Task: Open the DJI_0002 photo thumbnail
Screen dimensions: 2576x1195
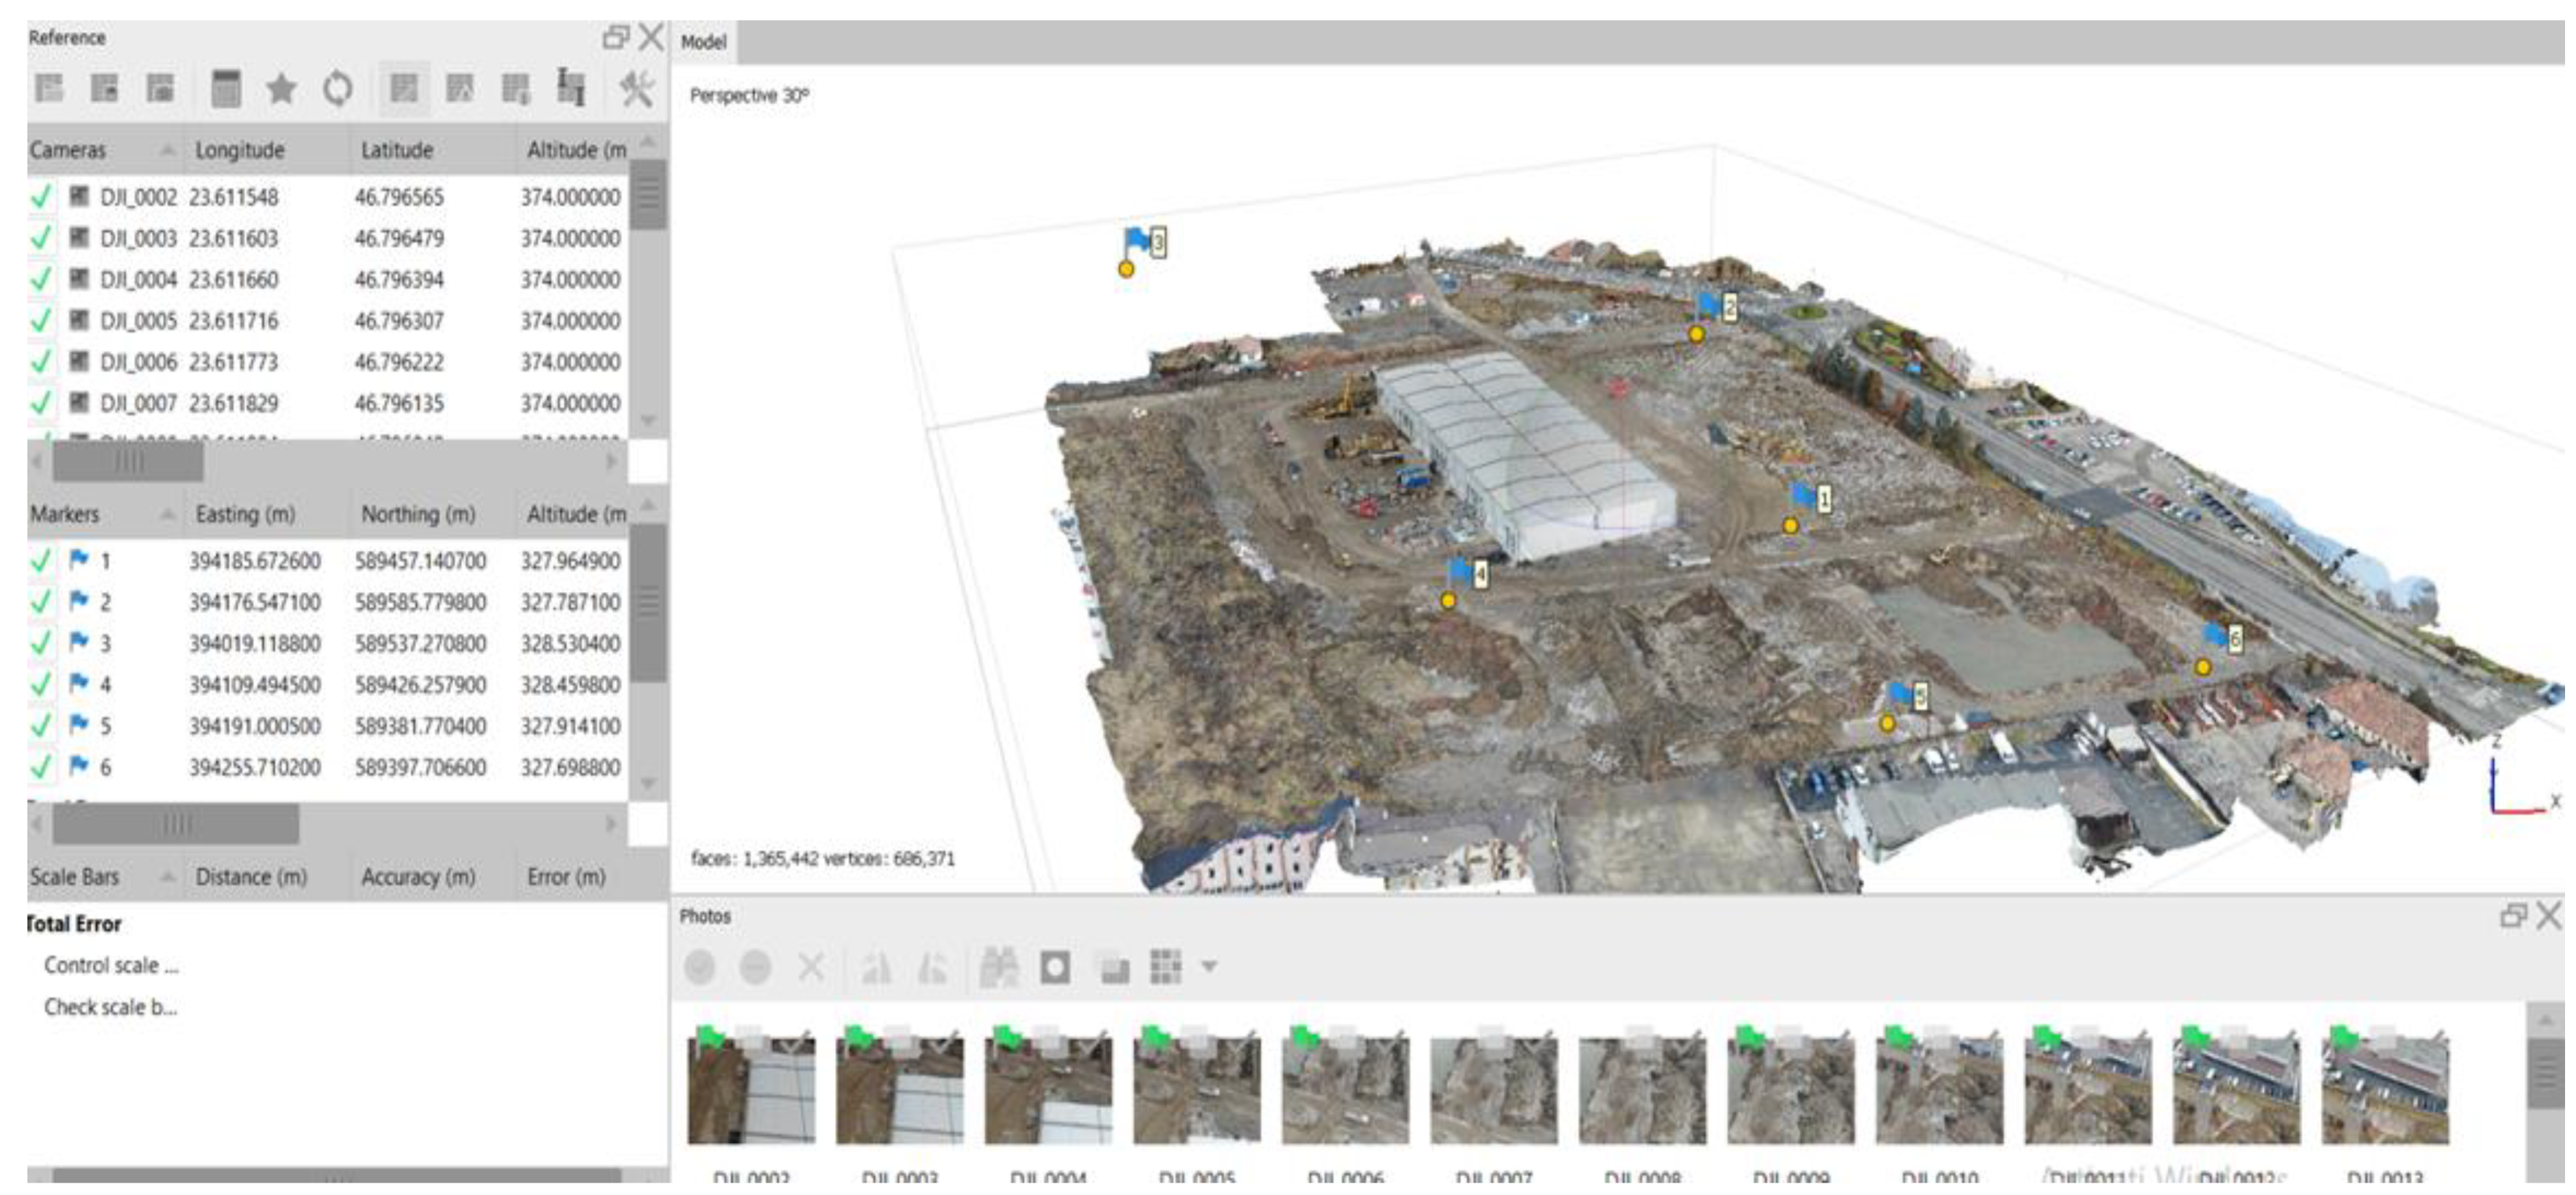Action: tap(751, 1089)
